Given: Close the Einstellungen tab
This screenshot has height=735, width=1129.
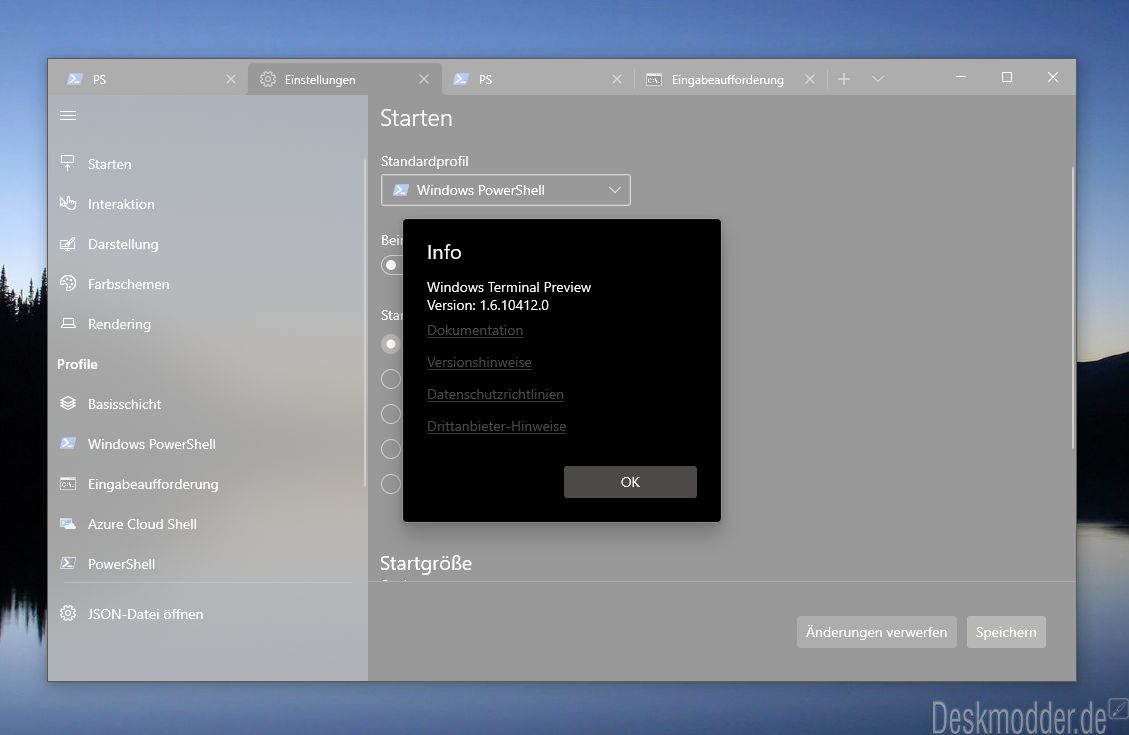Looking at the screenshot, I should 424,79.
